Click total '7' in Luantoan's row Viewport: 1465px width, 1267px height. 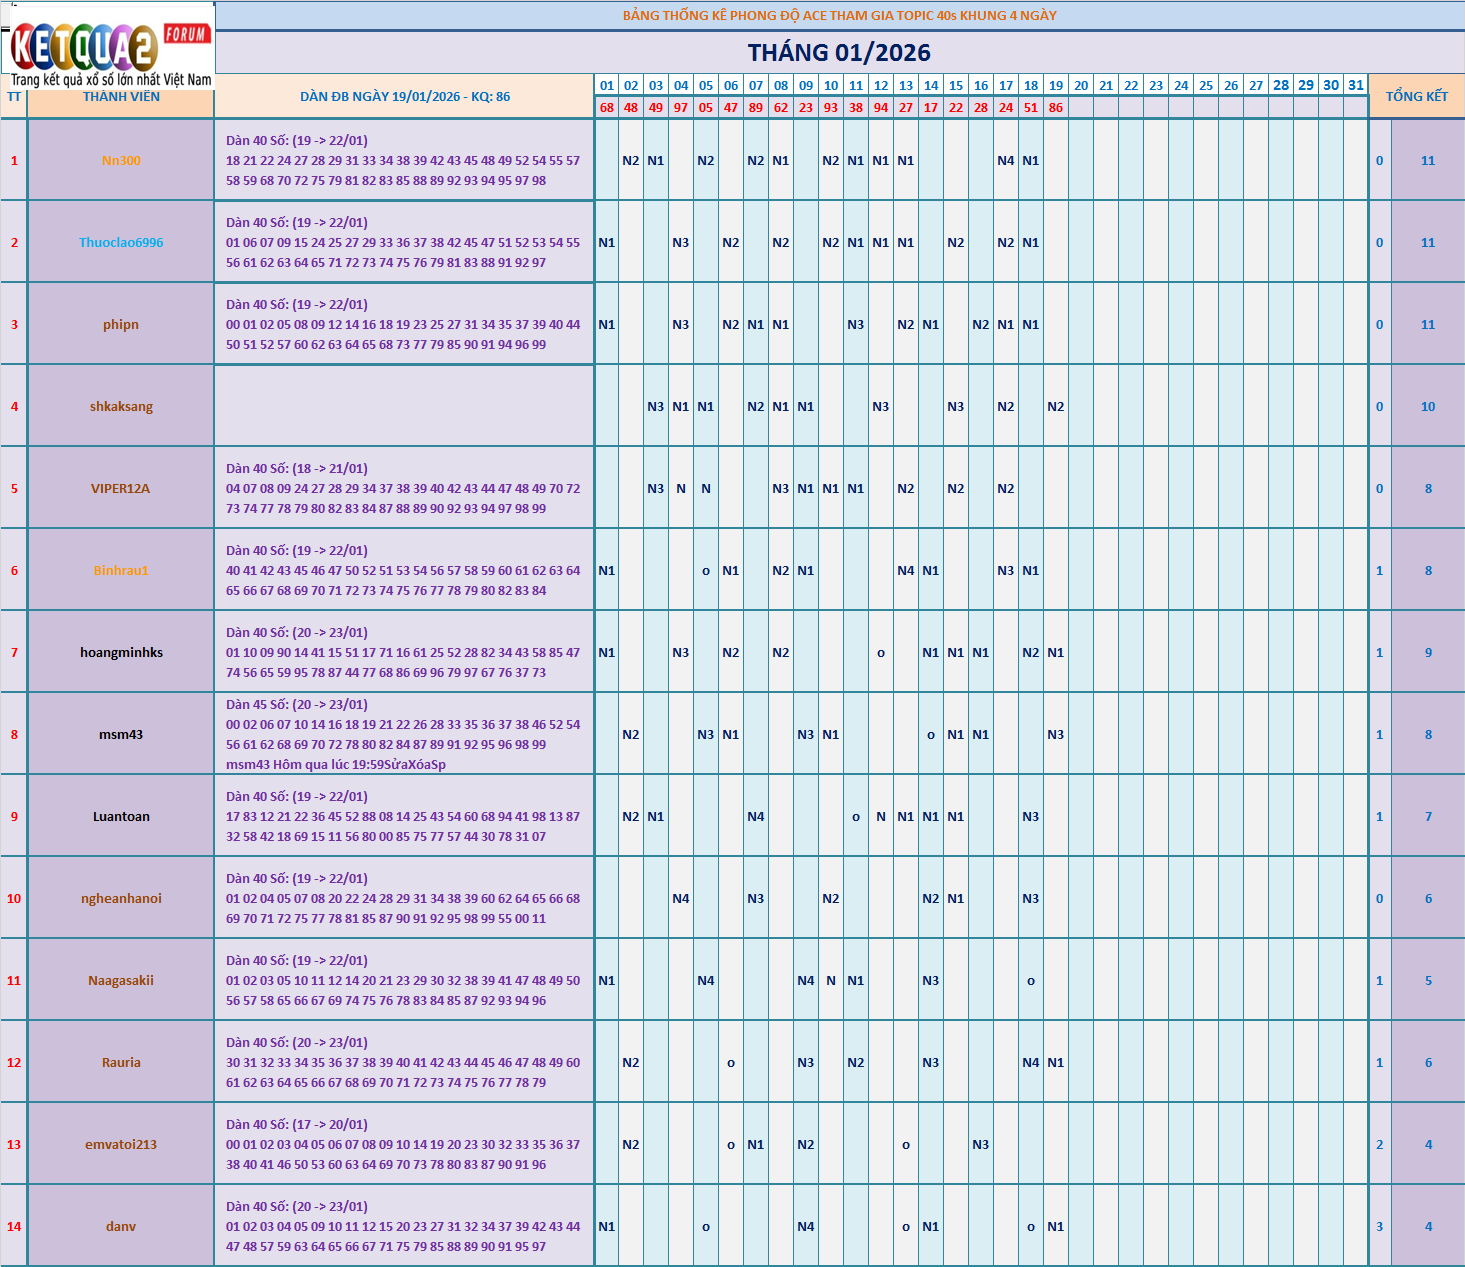[x=1428, y=817]
